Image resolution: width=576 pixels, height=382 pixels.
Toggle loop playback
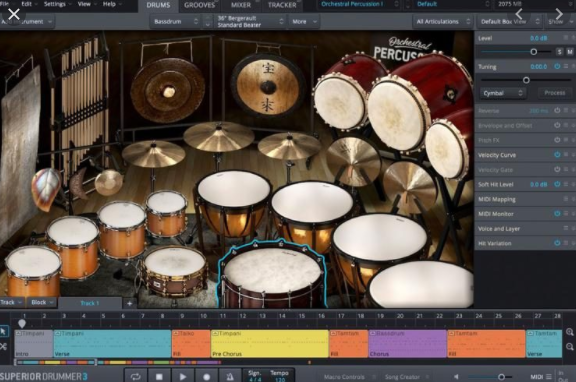[x=136, y=376]
